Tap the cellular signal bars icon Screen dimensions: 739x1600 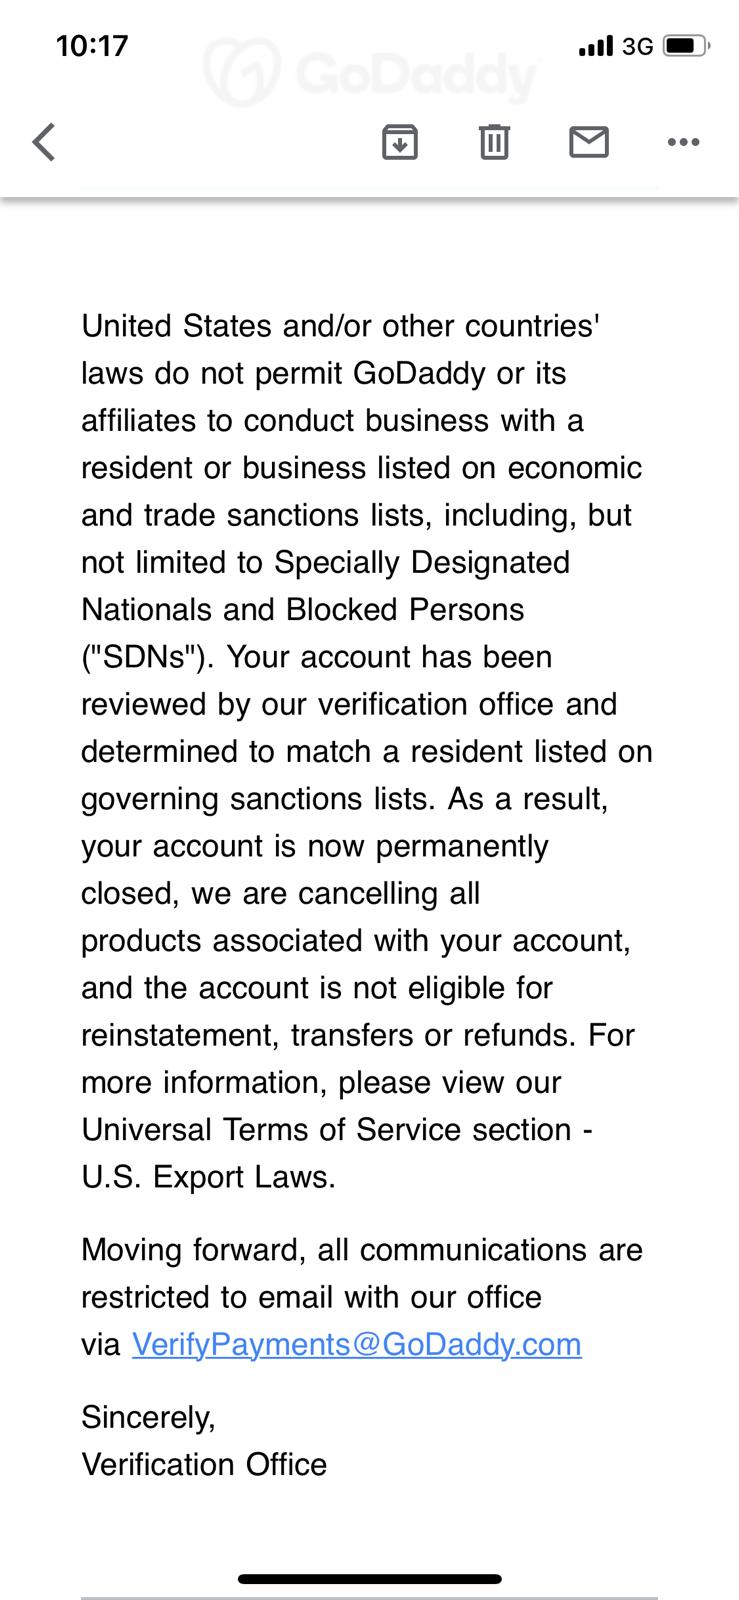[595, 46]
